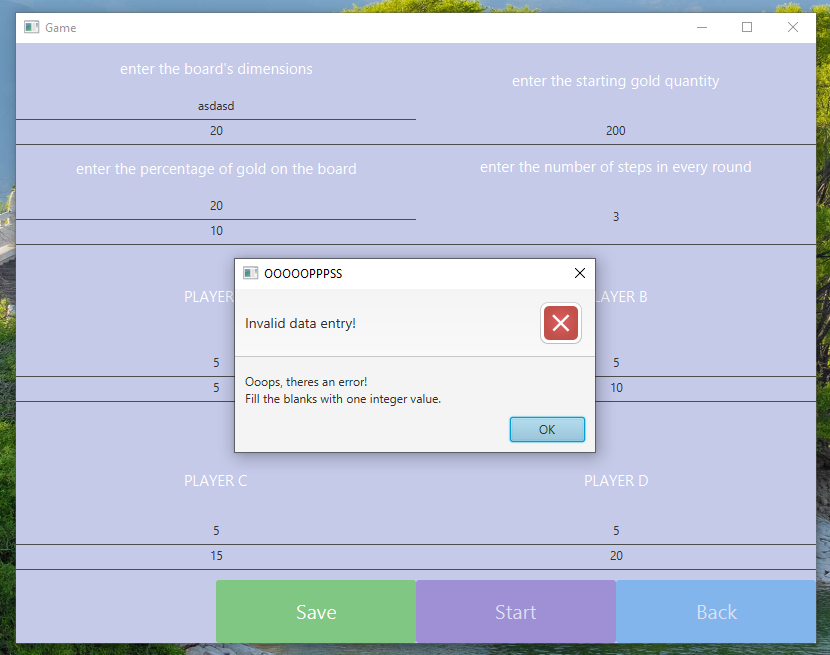Click the blue Back button
830x655 pixels.
716,612
